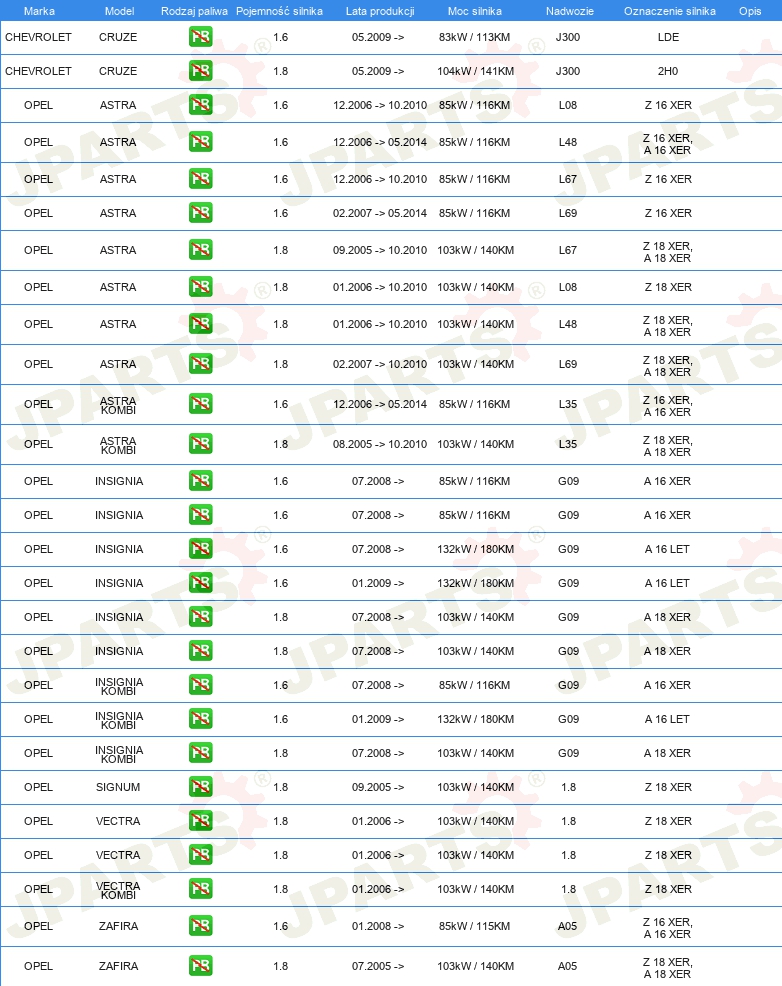The image size is (782, 986).
Task: Click fuel icon in Insignia Kombi 1.6 116KM row
Action: click(x=201, y=685)
